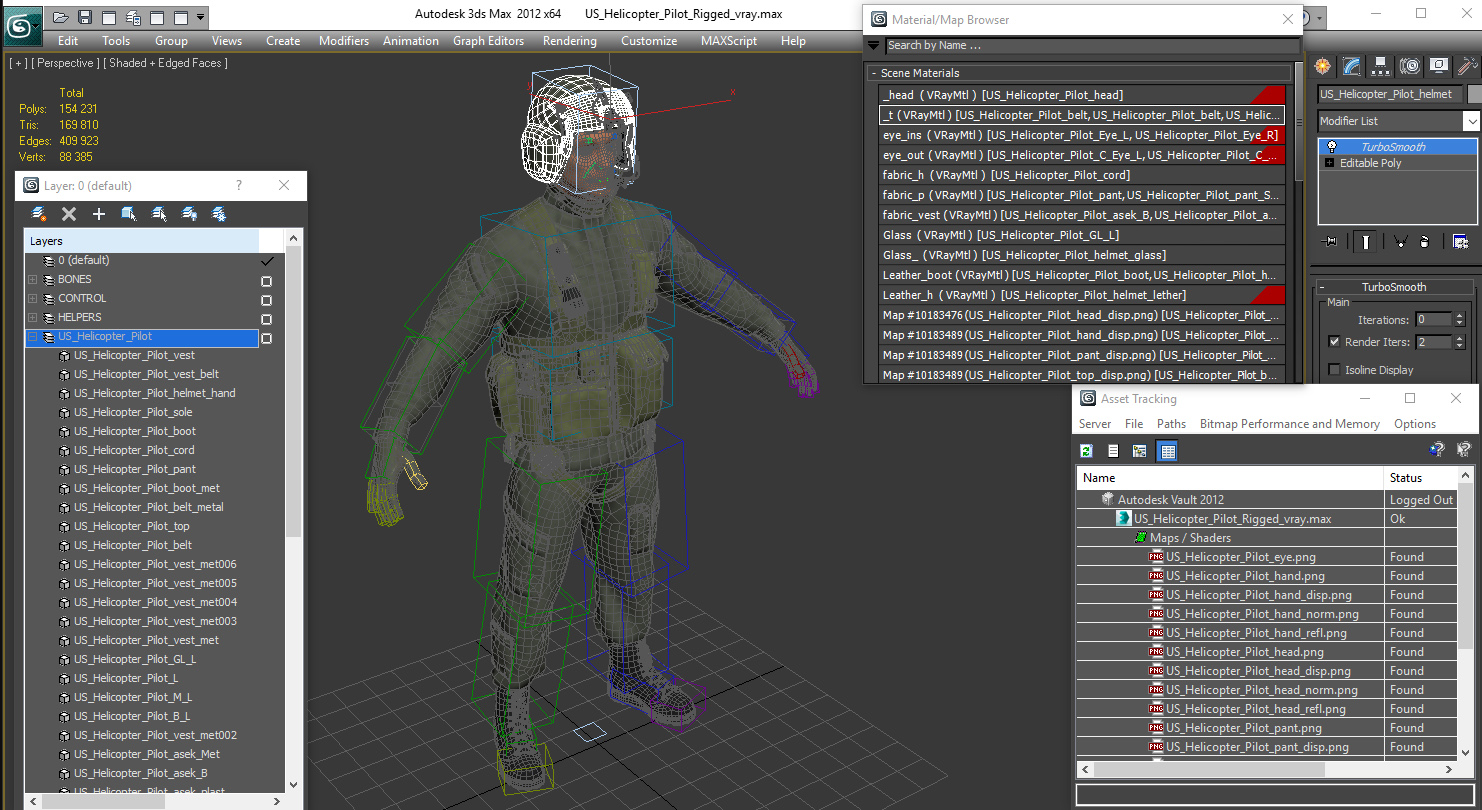Click Freeze/Unfreeze All Layers icon
The height and width of the screenshot is (810, 1482).
tap(219, 214)
